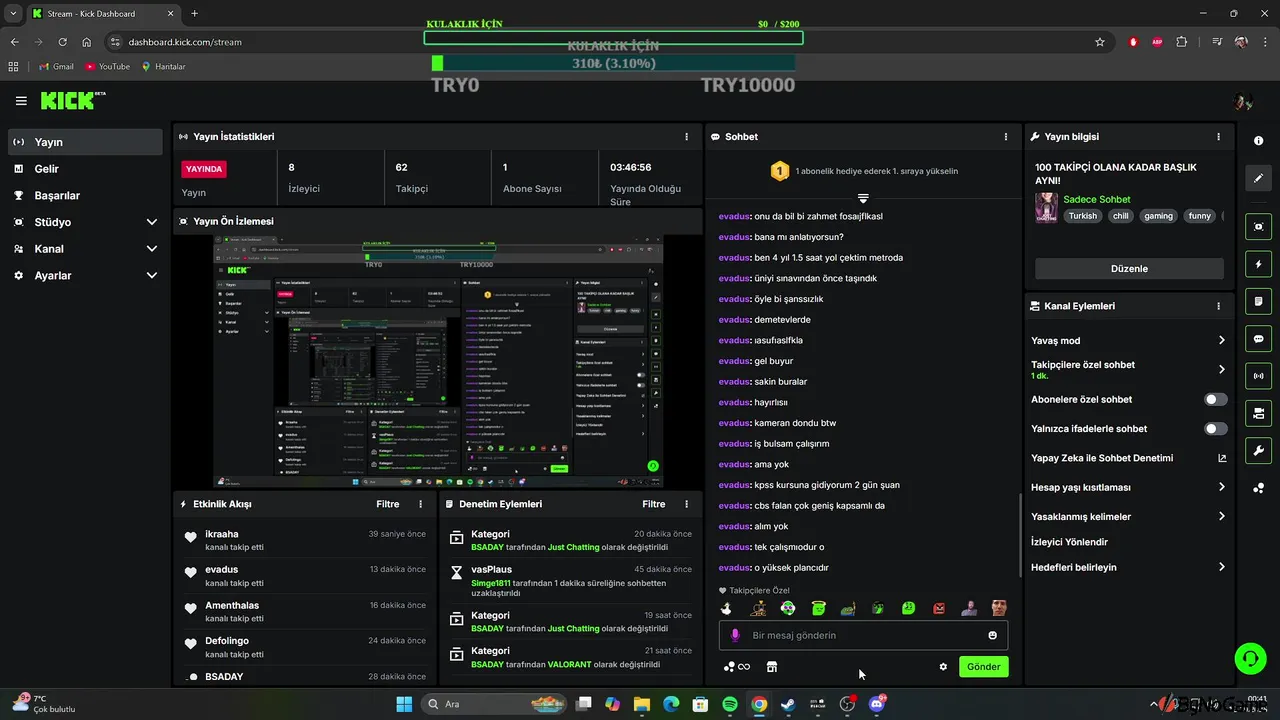Open Spotify from the taskbar
This screenshot has width=1280, height=720.
point(730,704)
